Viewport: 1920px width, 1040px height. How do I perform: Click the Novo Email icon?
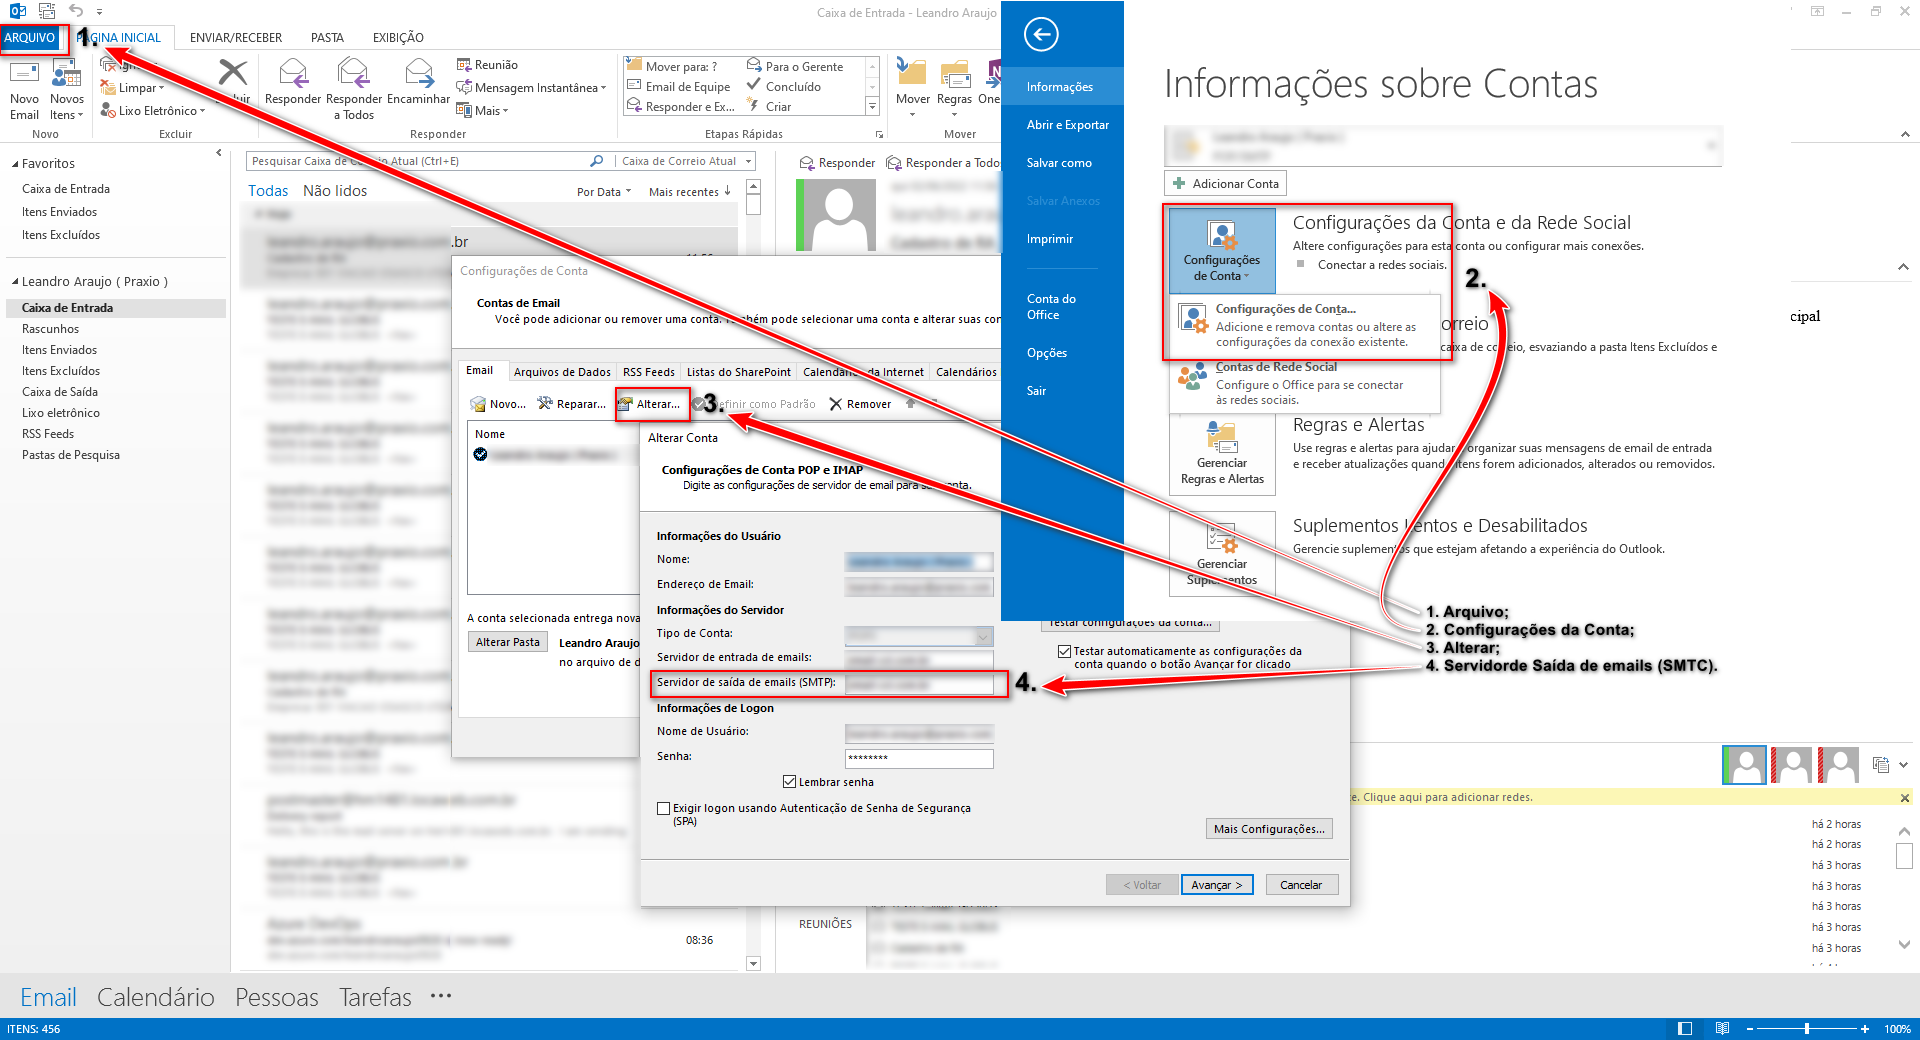pos(24,74)
